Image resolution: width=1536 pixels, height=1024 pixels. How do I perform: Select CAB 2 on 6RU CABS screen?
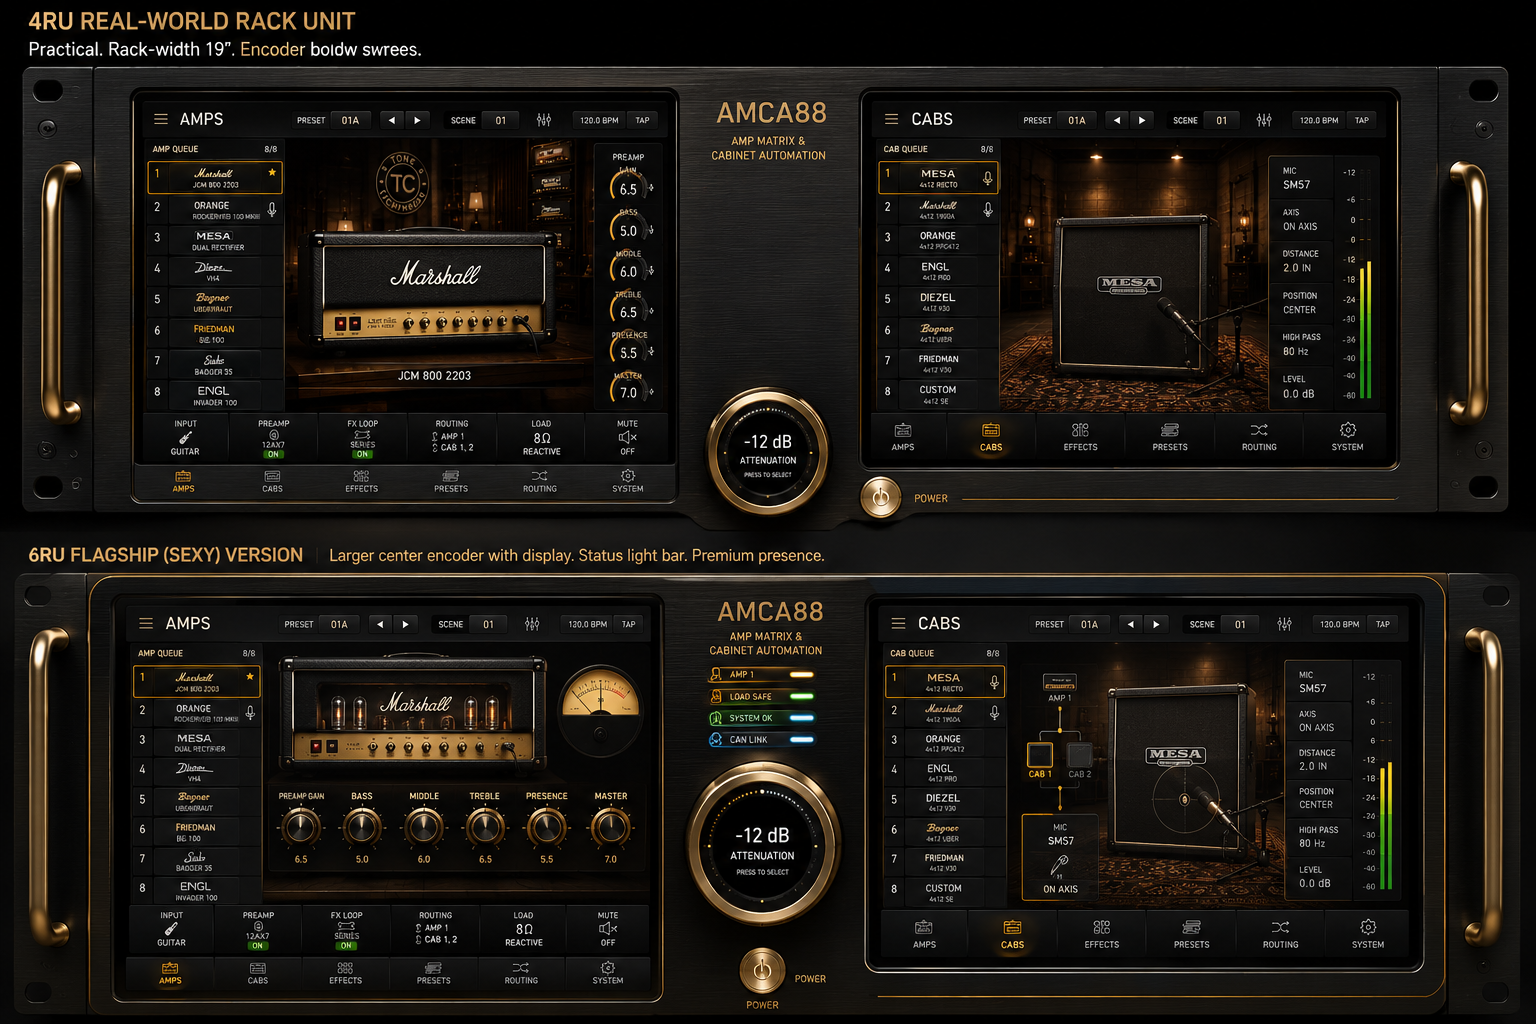[x=1079, y=758]
